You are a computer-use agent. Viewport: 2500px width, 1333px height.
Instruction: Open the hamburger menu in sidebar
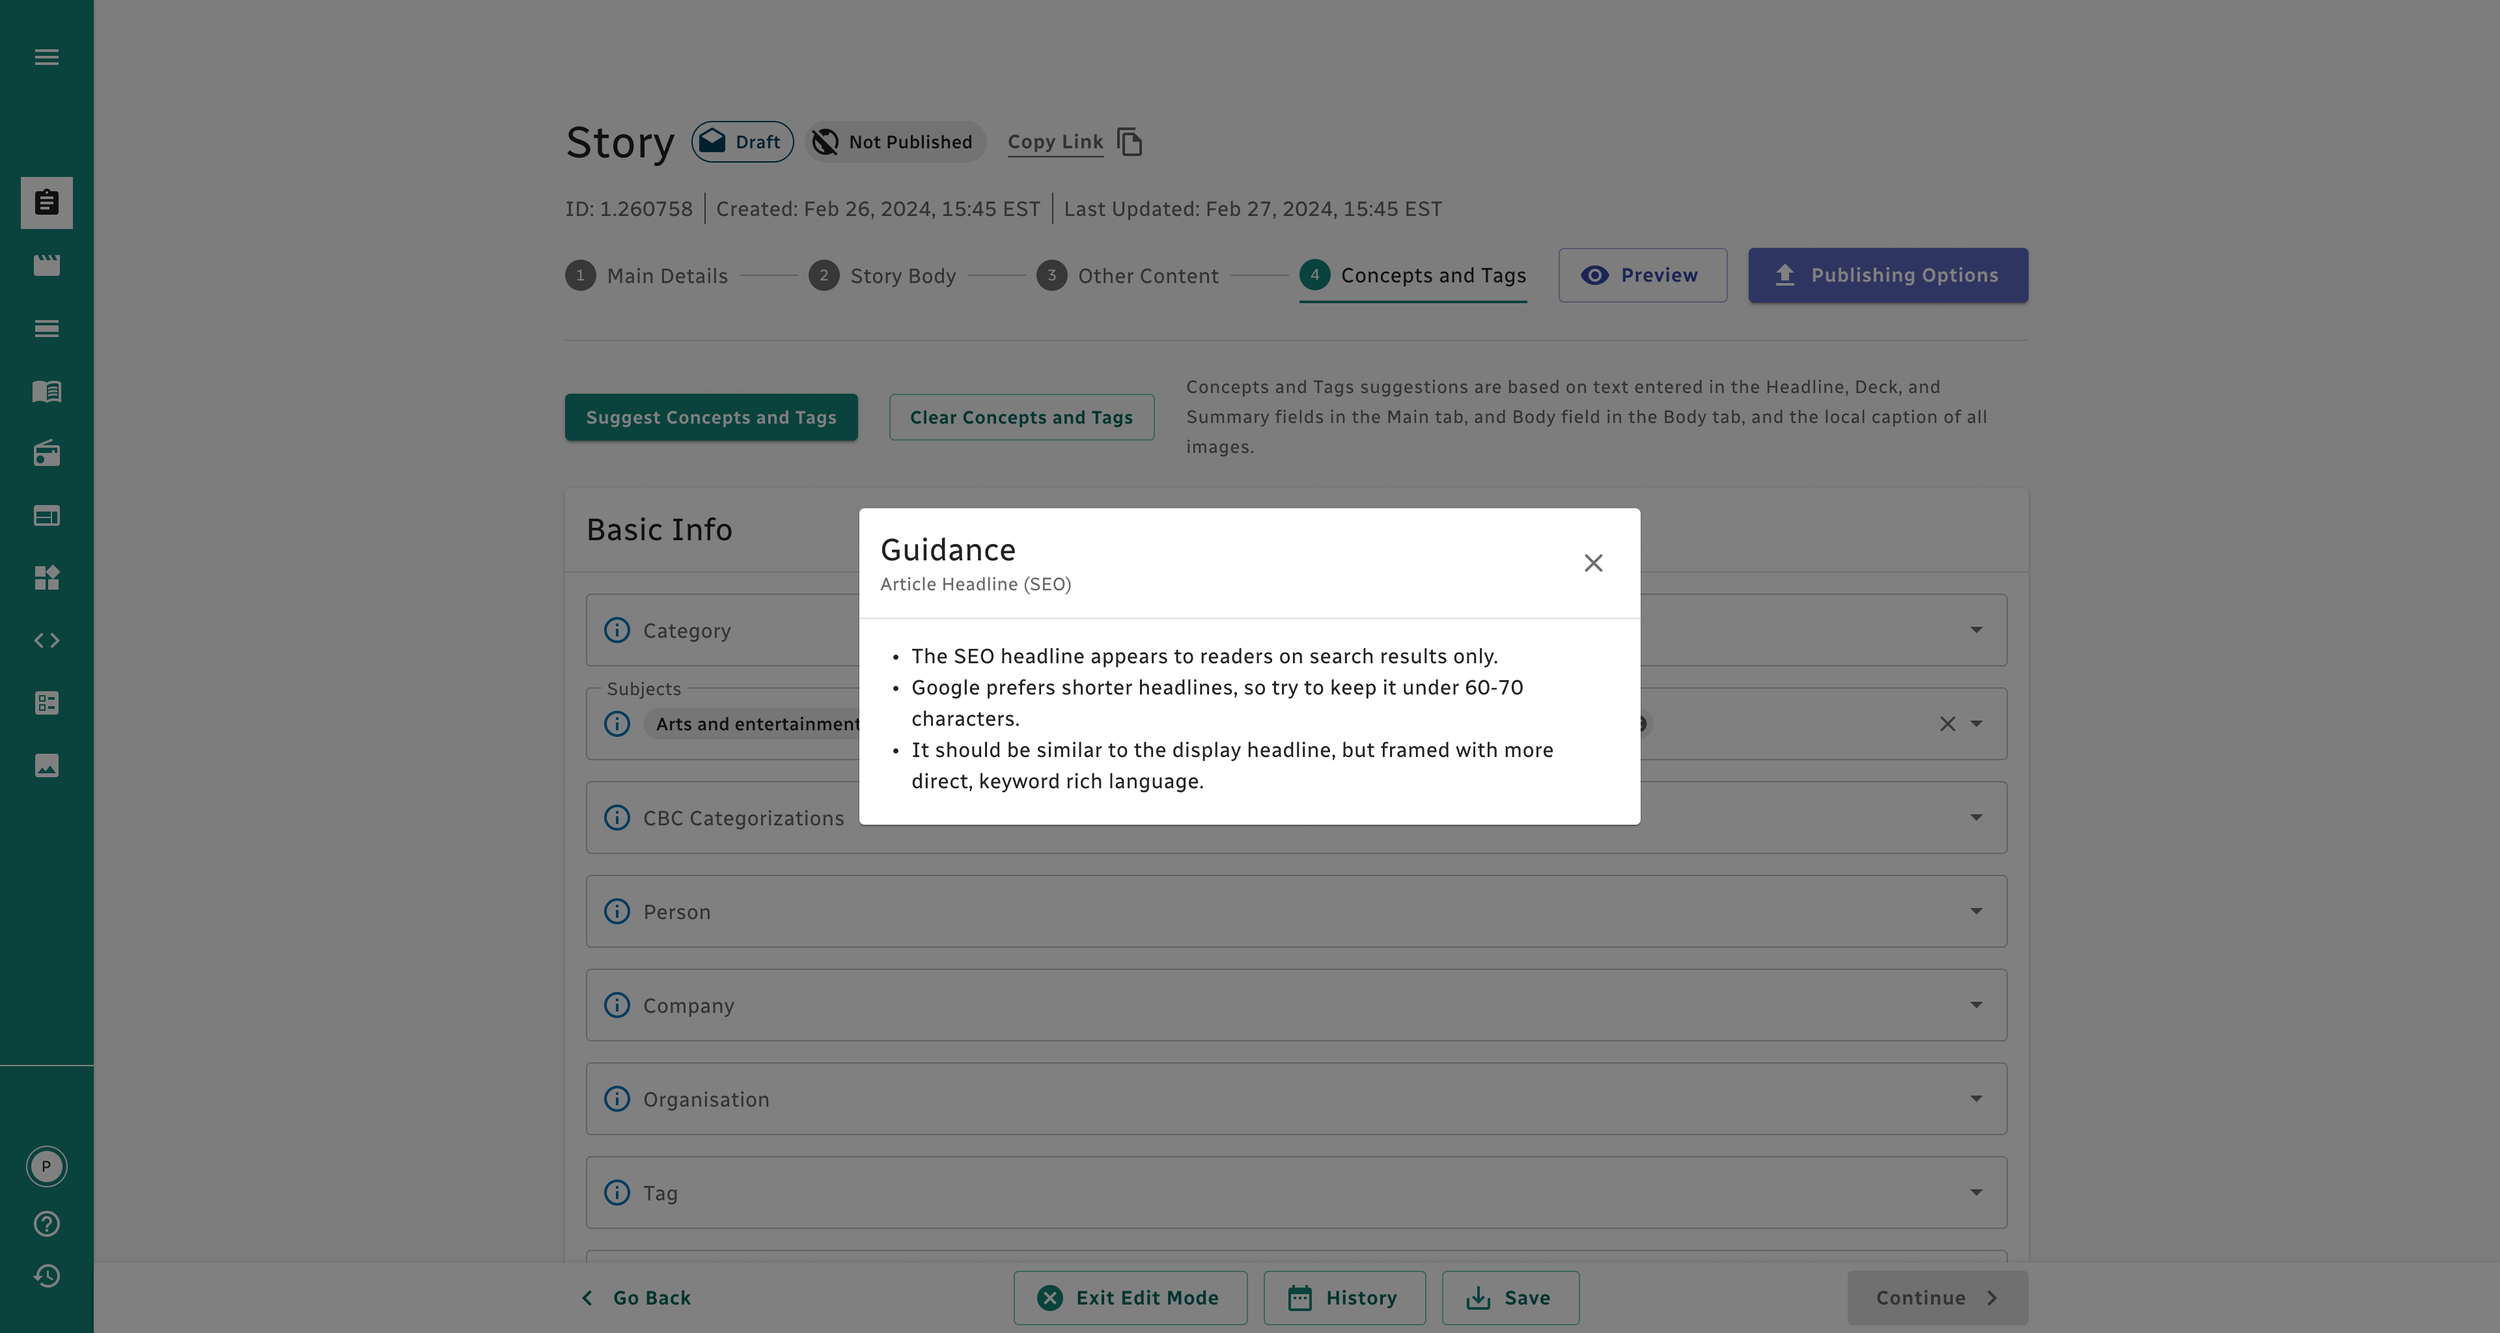(46, 57)
